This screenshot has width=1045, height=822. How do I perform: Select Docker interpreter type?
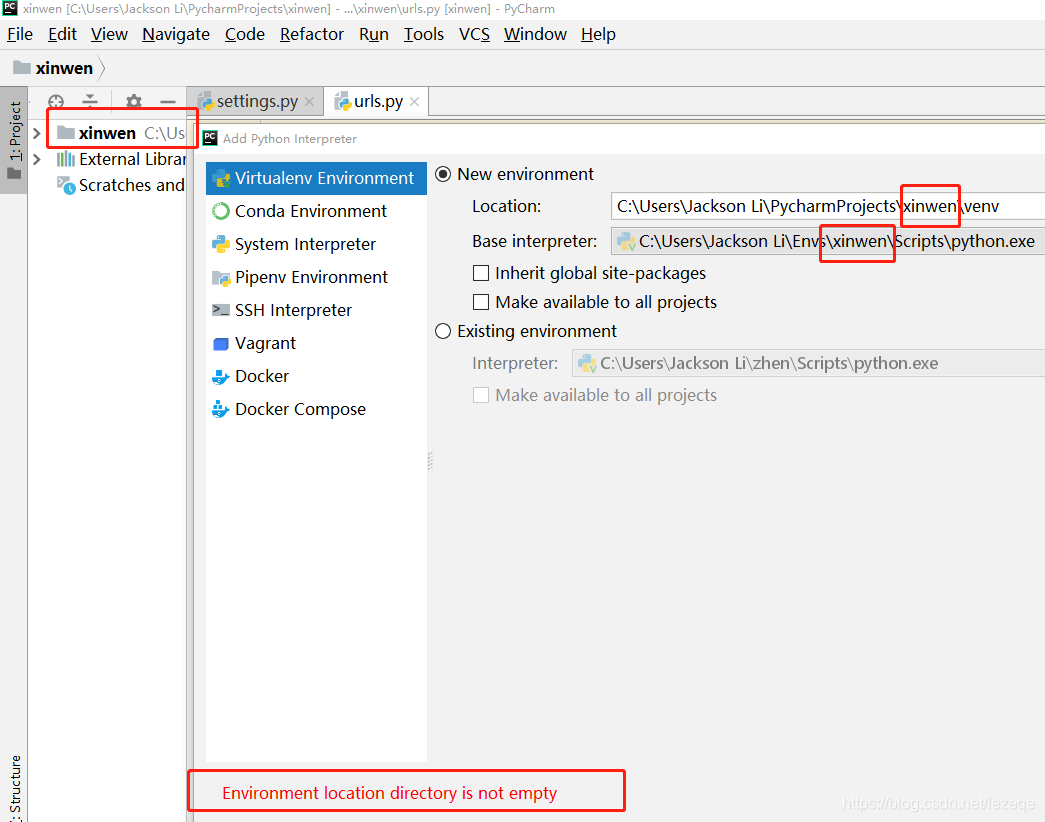tap(260, 376)
